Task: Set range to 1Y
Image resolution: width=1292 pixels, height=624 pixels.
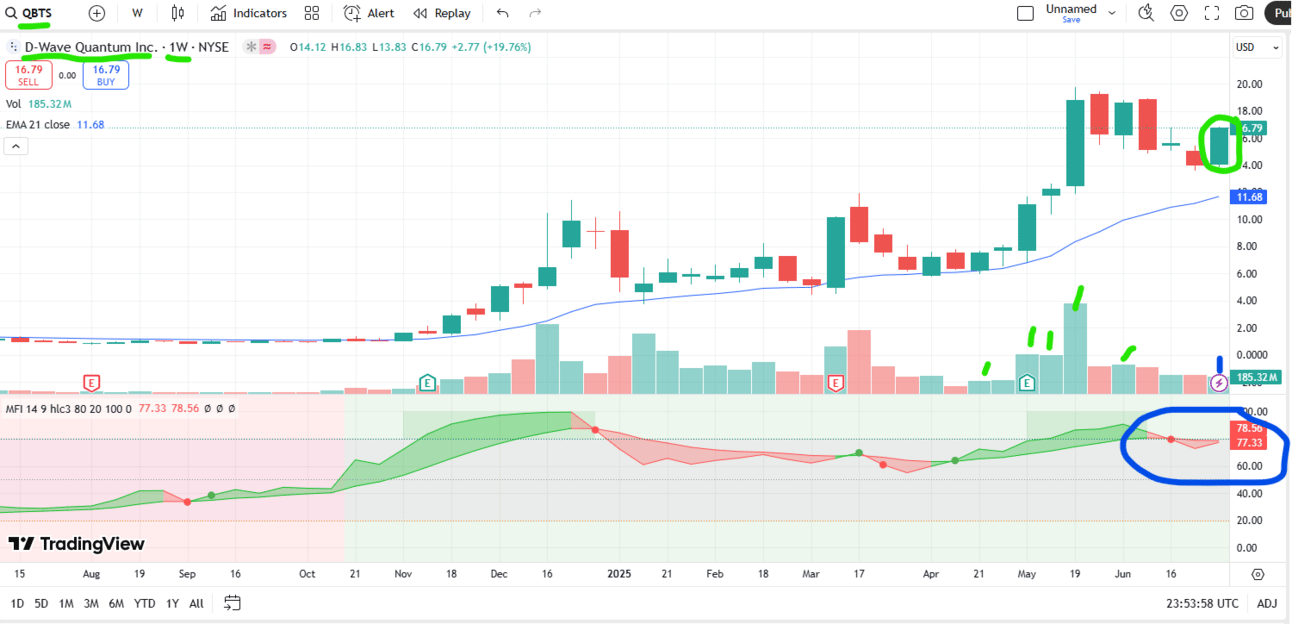Action: click(x=173, y=603)
